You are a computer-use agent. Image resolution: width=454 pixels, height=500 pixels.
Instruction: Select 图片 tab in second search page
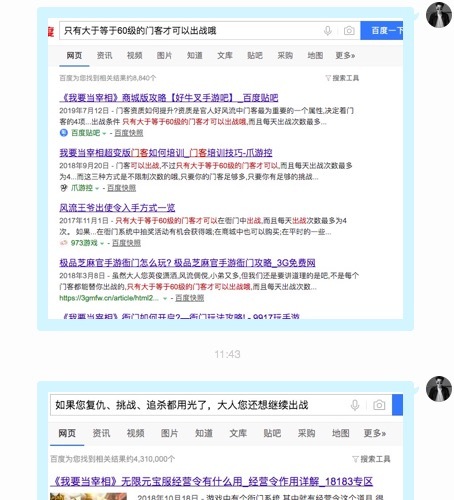[170, 433]
